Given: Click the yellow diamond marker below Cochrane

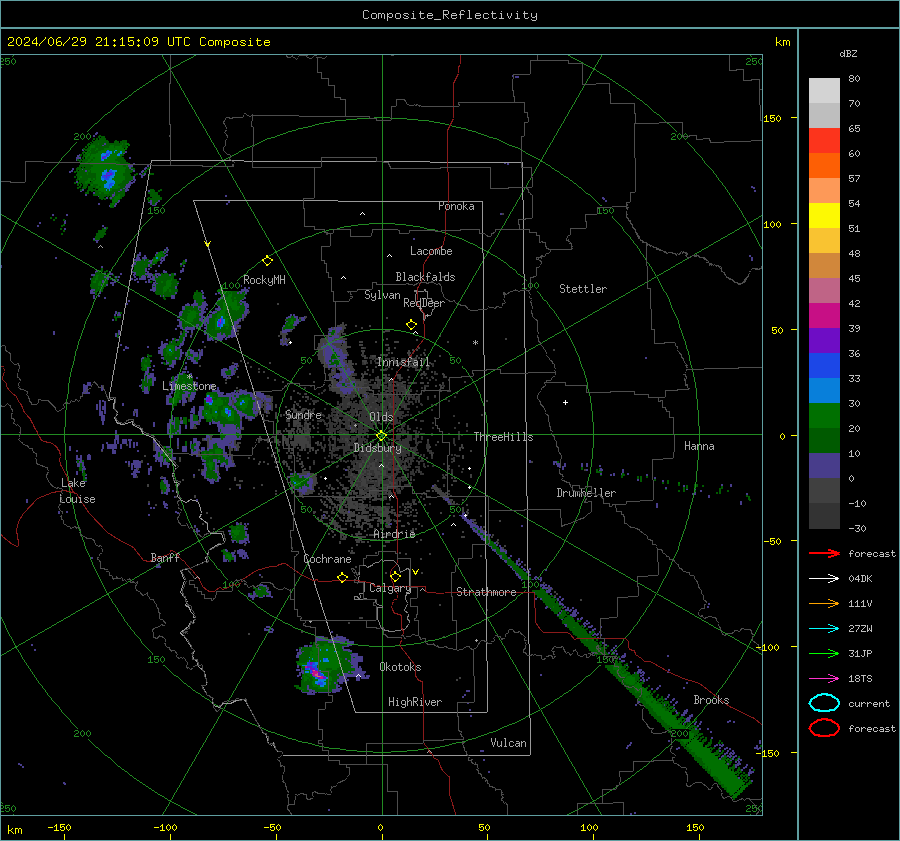Looking at the screenshot, I should coord(343,577).
